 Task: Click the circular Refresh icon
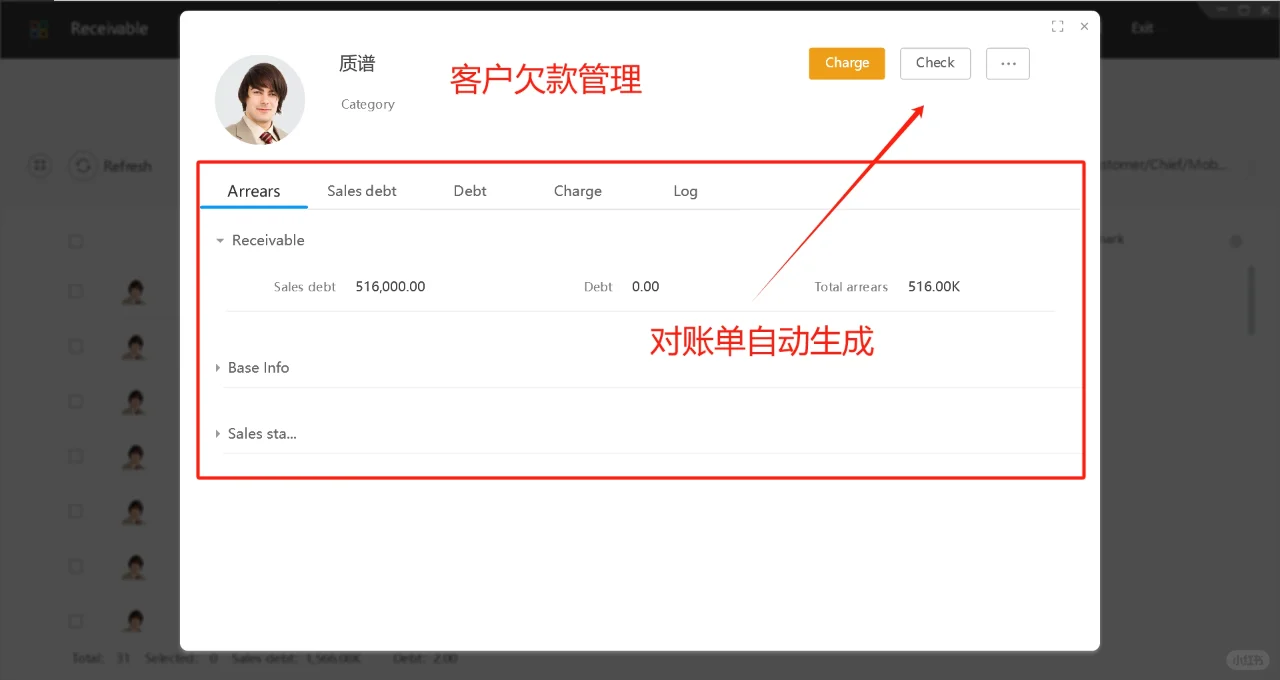pos(83,166)
